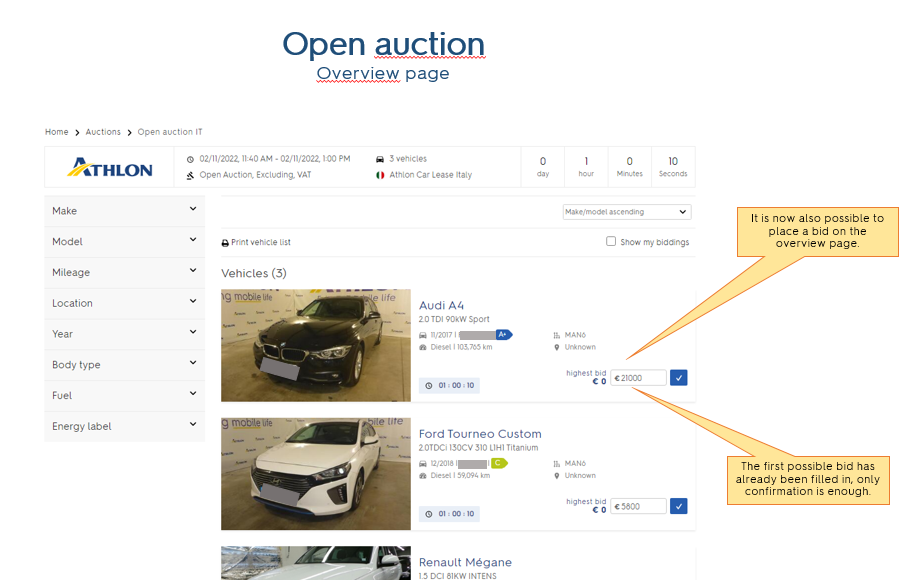917x580 pixels.
Task: Click the Ford Tourneo timer clock icon
Action: [429, 515]
